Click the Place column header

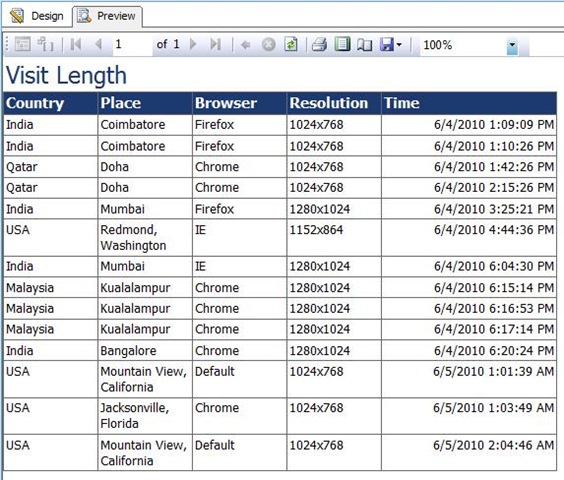[145, 103]
